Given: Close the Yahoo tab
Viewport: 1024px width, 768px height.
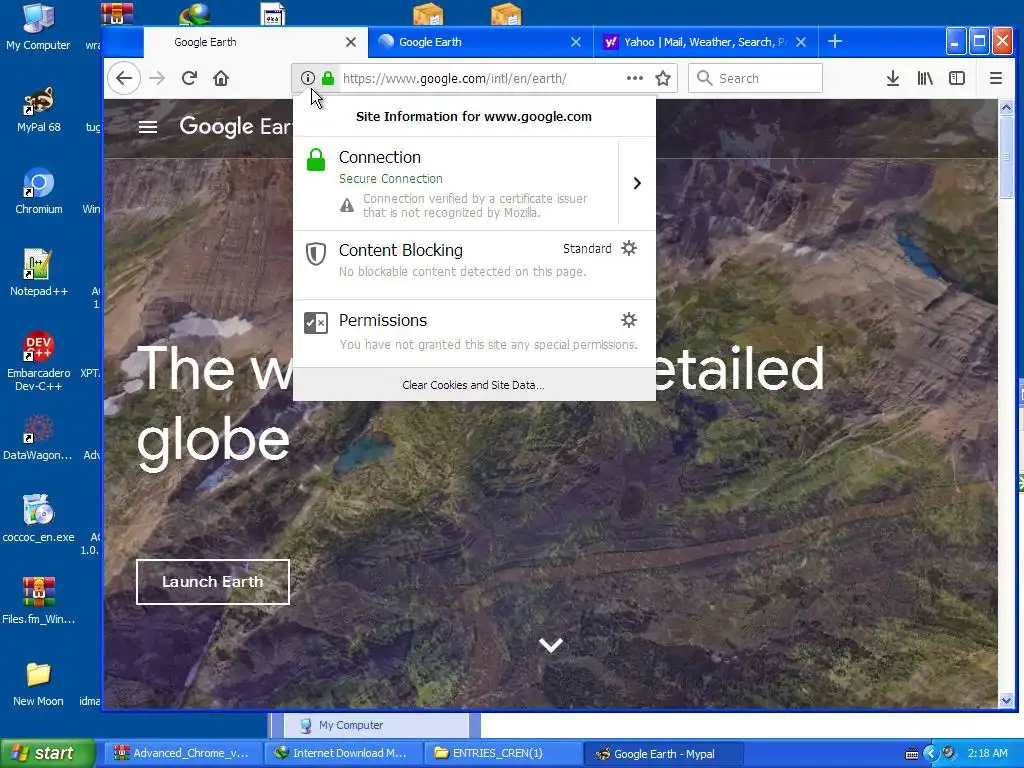Looking at the screenshot, I should tap(801, 42).
